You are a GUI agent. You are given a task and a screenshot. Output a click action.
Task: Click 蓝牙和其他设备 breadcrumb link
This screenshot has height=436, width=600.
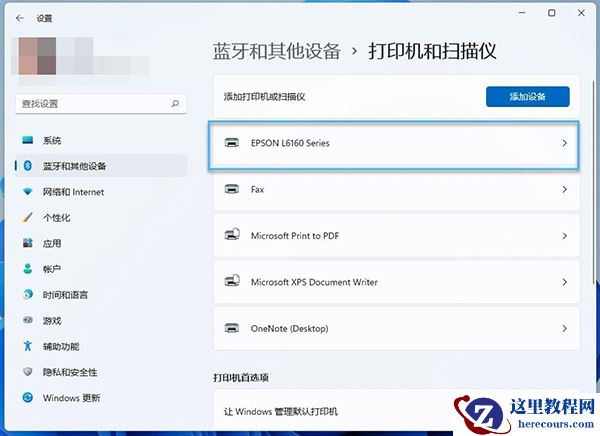277,51
